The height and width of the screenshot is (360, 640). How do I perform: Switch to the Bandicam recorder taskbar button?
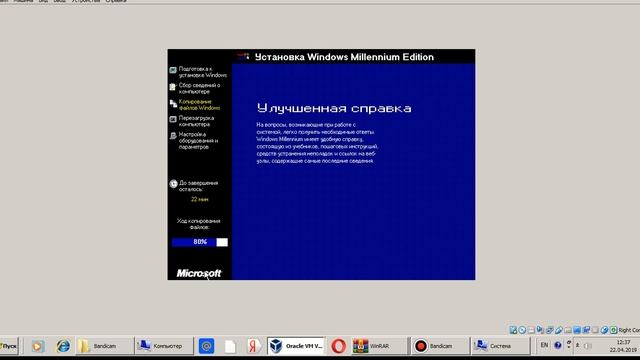click(440, 346)
